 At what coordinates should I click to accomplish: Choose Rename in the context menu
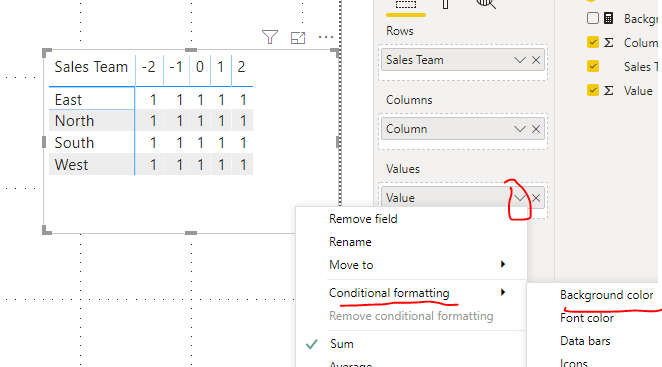[x=350, y=242]
